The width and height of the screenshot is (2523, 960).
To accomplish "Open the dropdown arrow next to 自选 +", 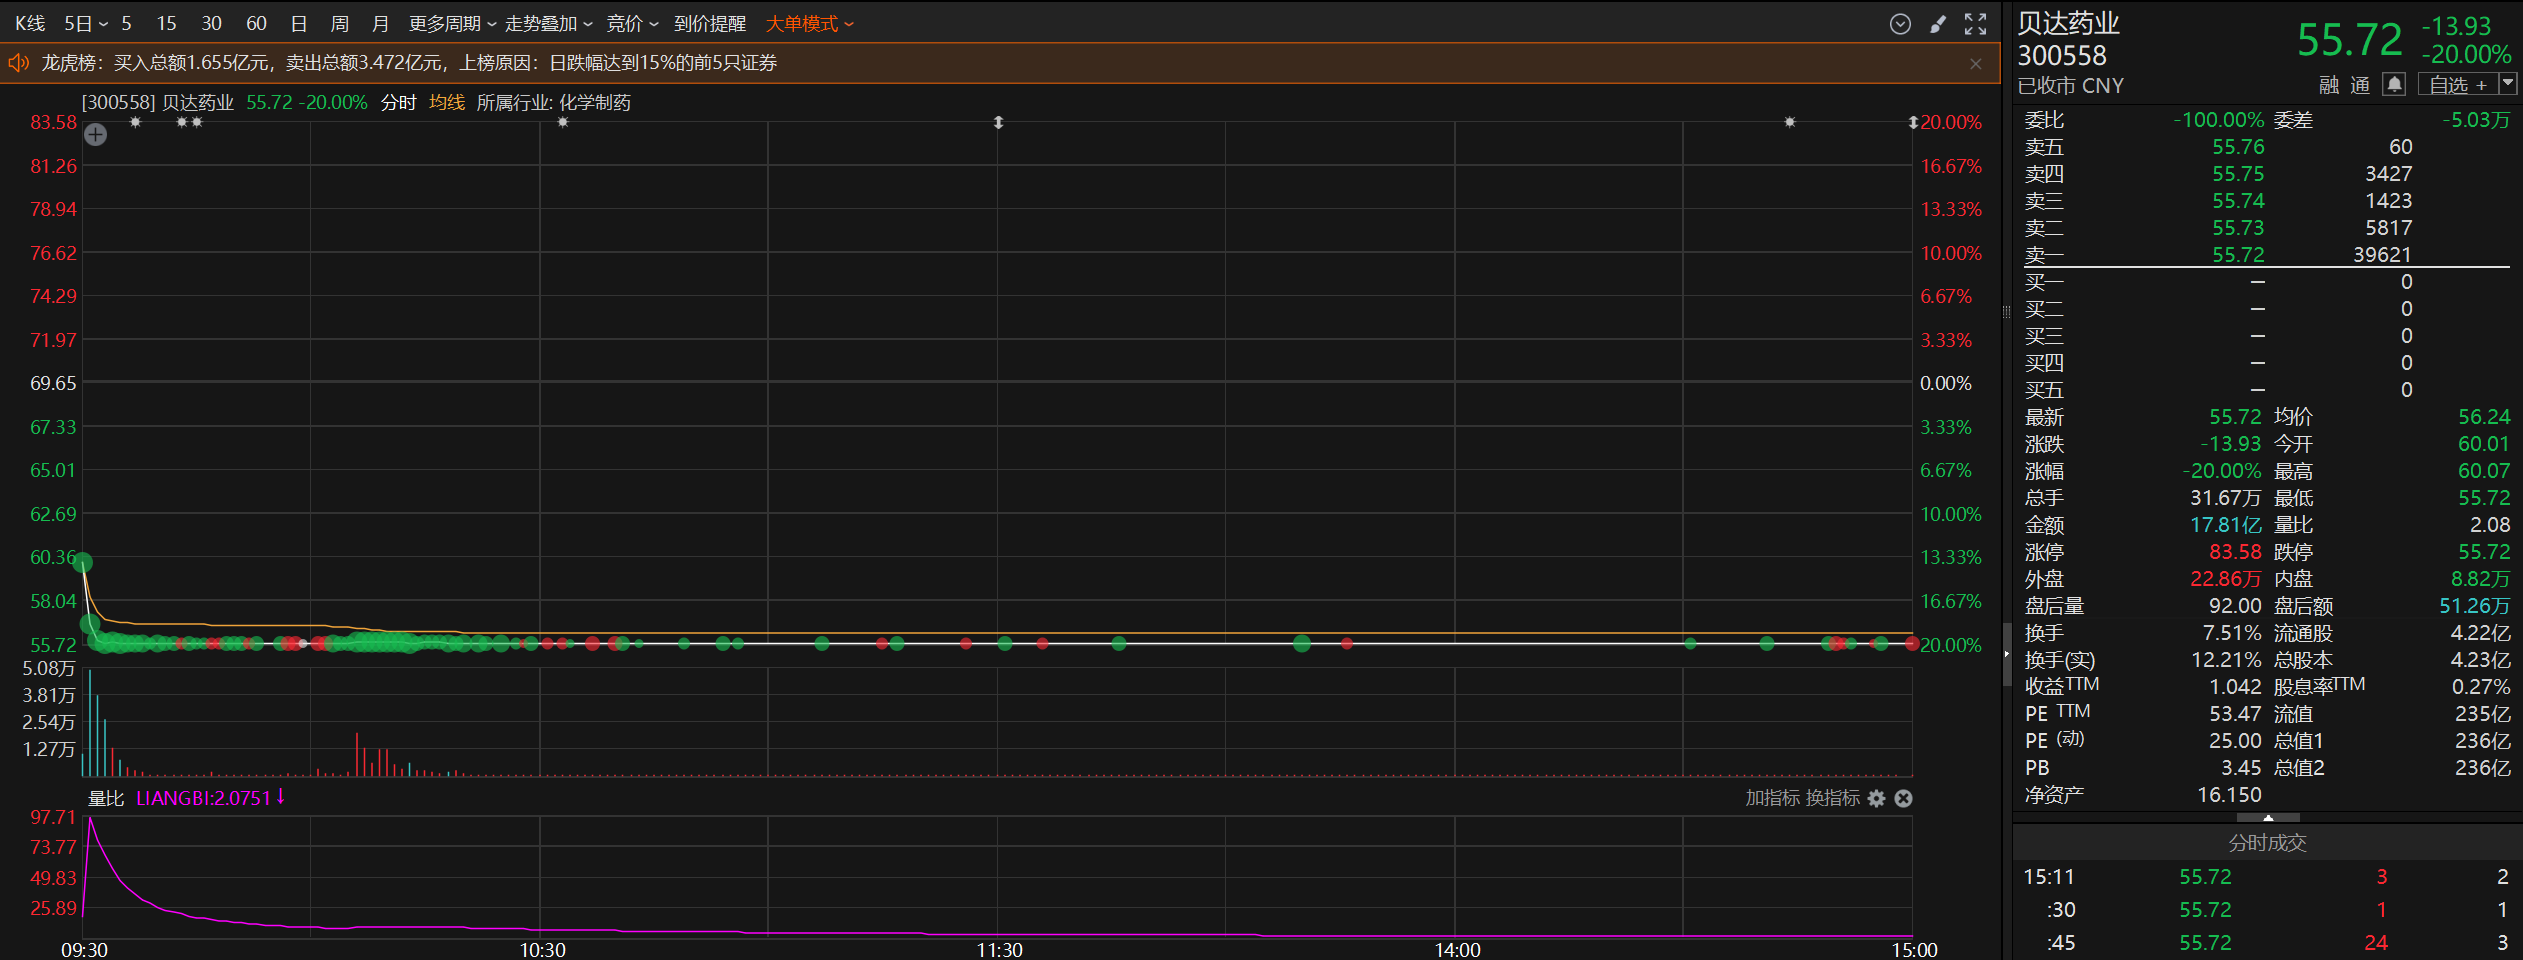I will (2507, 84).
